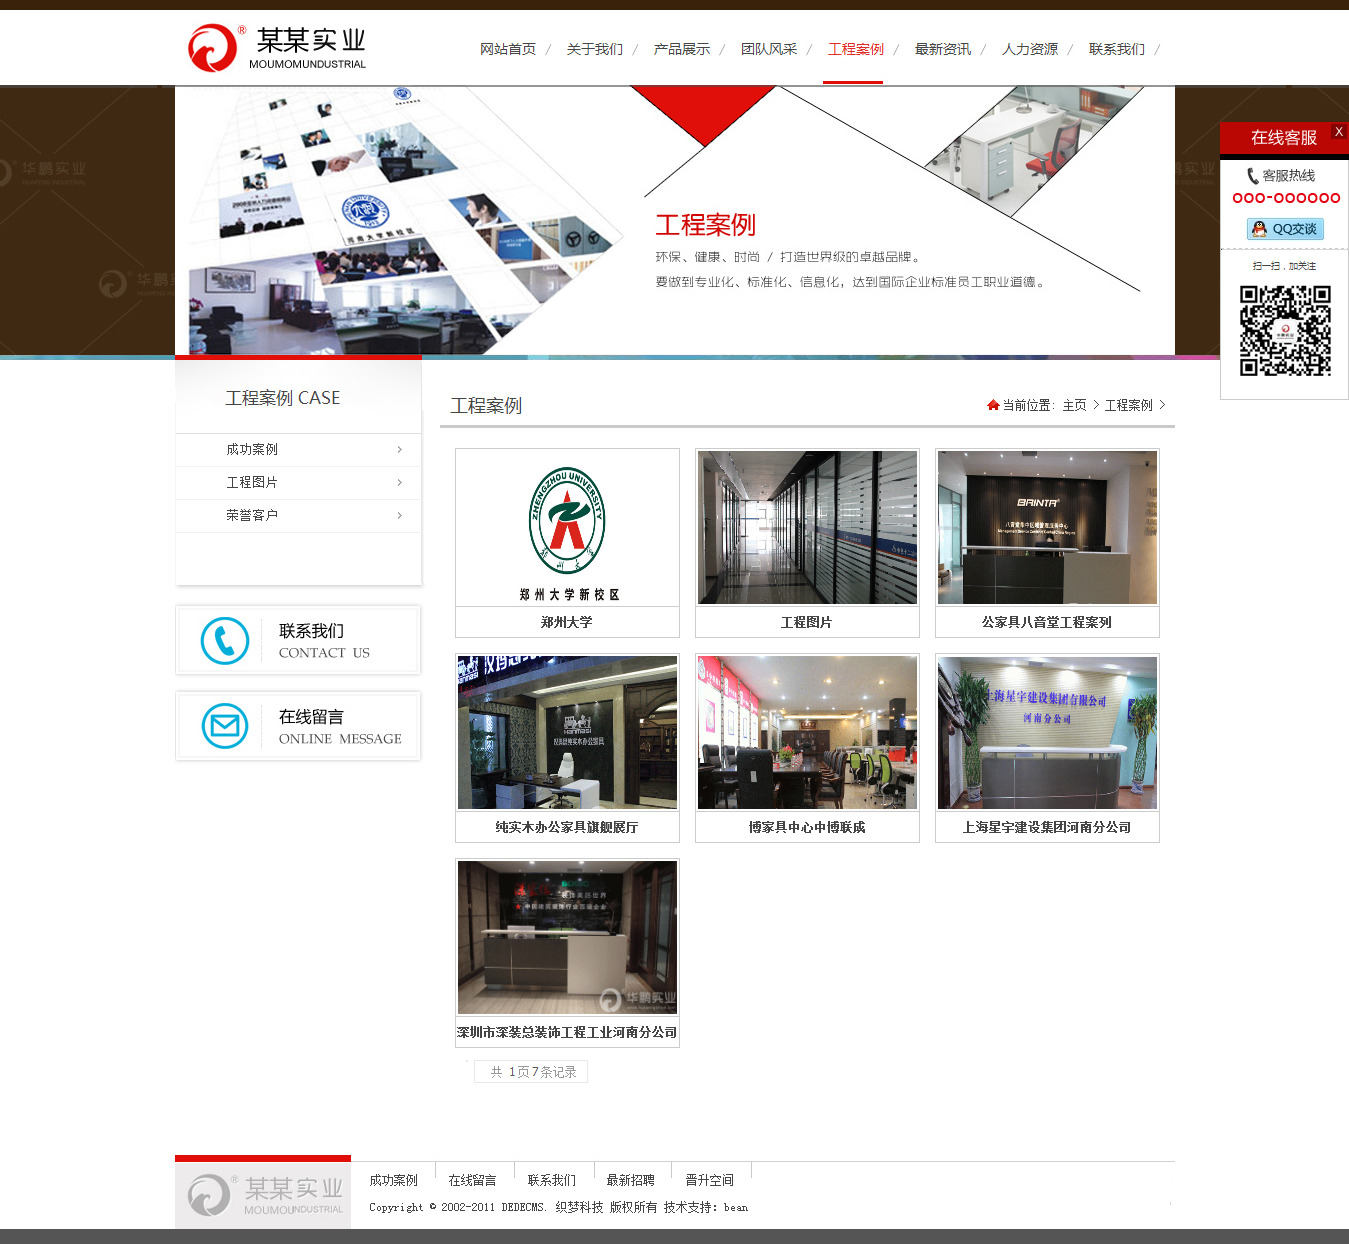Open the 博家具中心中博联成 case thumbnail
The image size is (1349, 1244).
tap(807, 733)
